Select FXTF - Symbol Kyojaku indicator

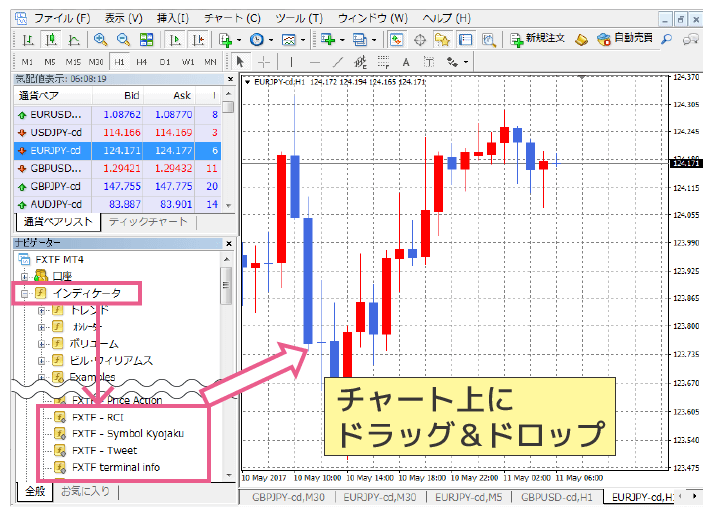pos(128,434)
